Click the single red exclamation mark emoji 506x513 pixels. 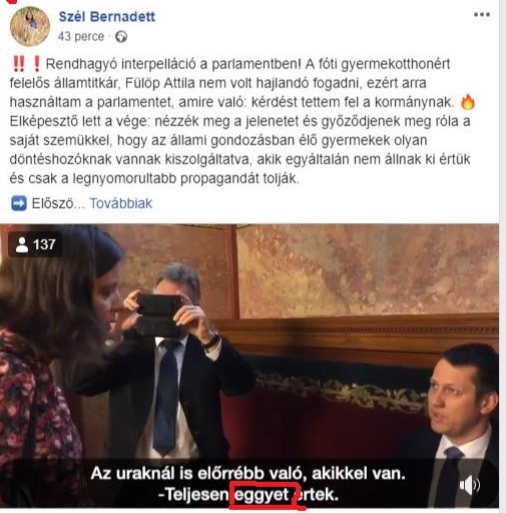(x=37, y=64)
